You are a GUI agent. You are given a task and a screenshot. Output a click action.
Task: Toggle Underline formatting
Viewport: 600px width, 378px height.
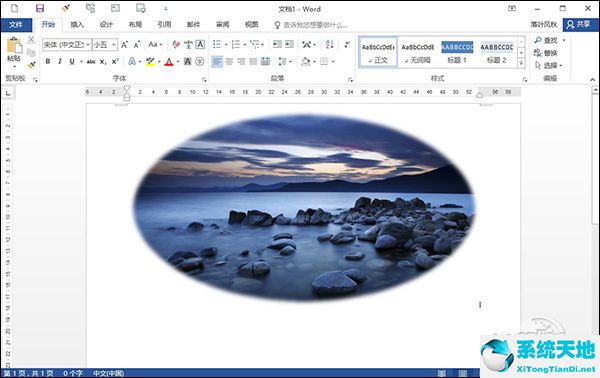(72, 61)
